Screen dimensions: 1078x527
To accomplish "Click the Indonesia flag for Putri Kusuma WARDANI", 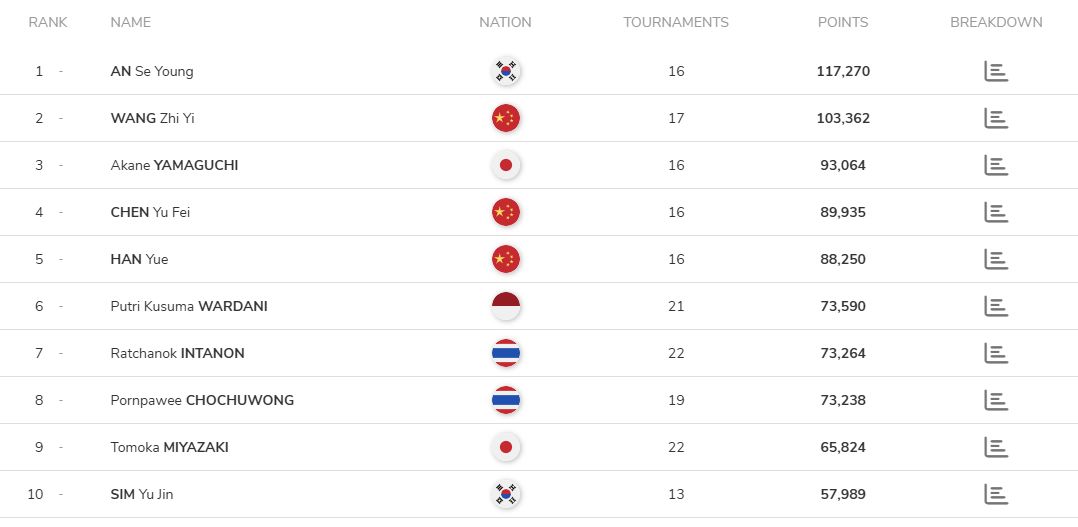I will click(506, 306).
